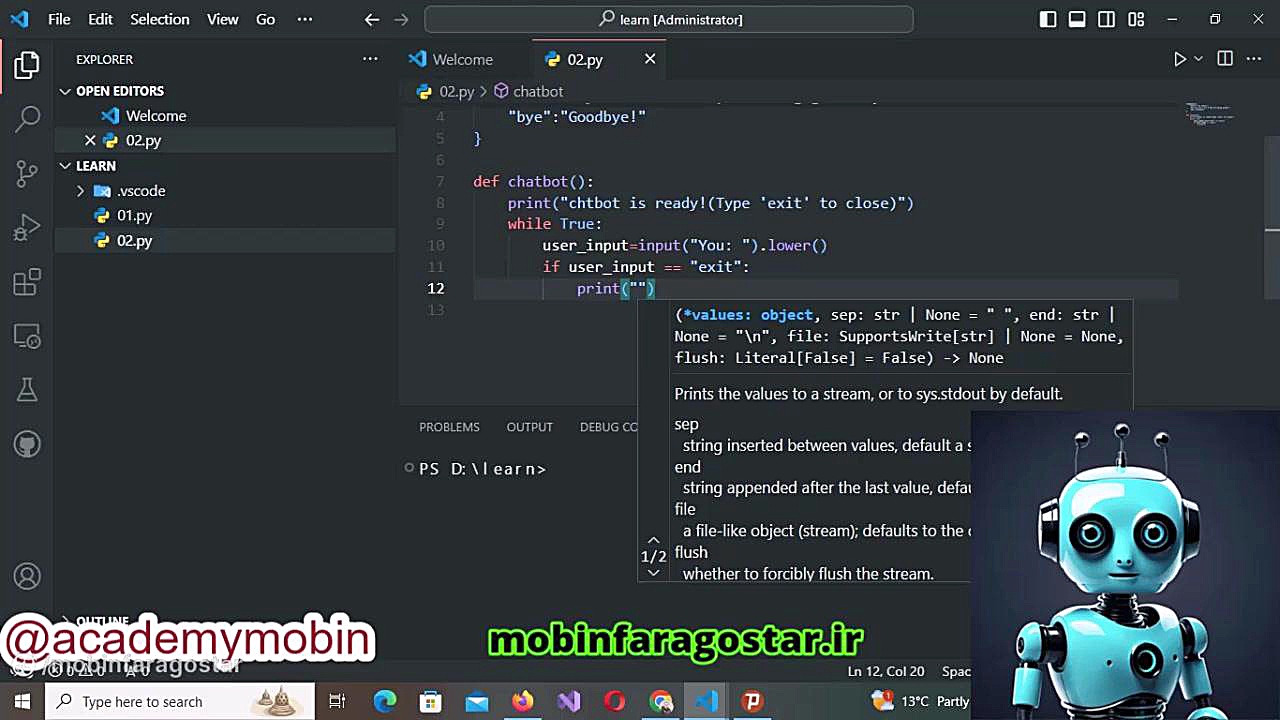Toggle the secondary side bar layout button
This screenshot has height=720, width=1280.
[1106, 19]
